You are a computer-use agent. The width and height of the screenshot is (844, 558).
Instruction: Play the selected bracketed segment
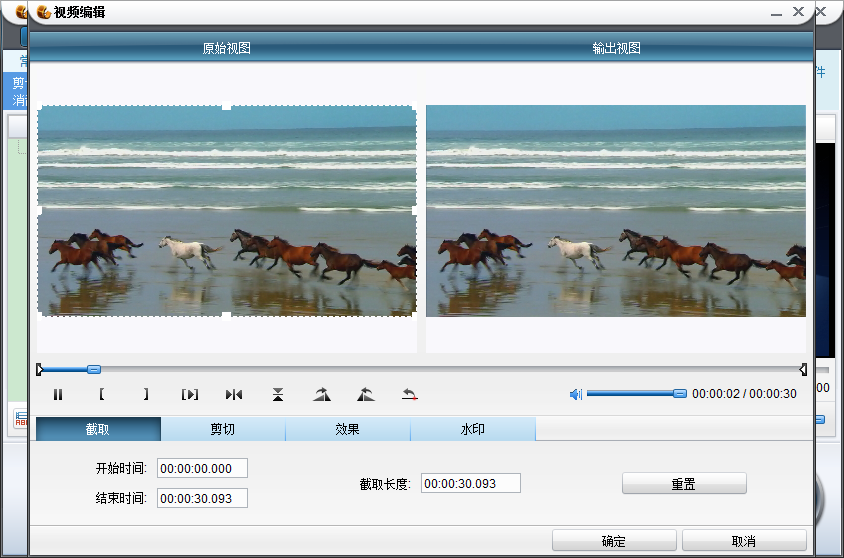click(190, 395)
